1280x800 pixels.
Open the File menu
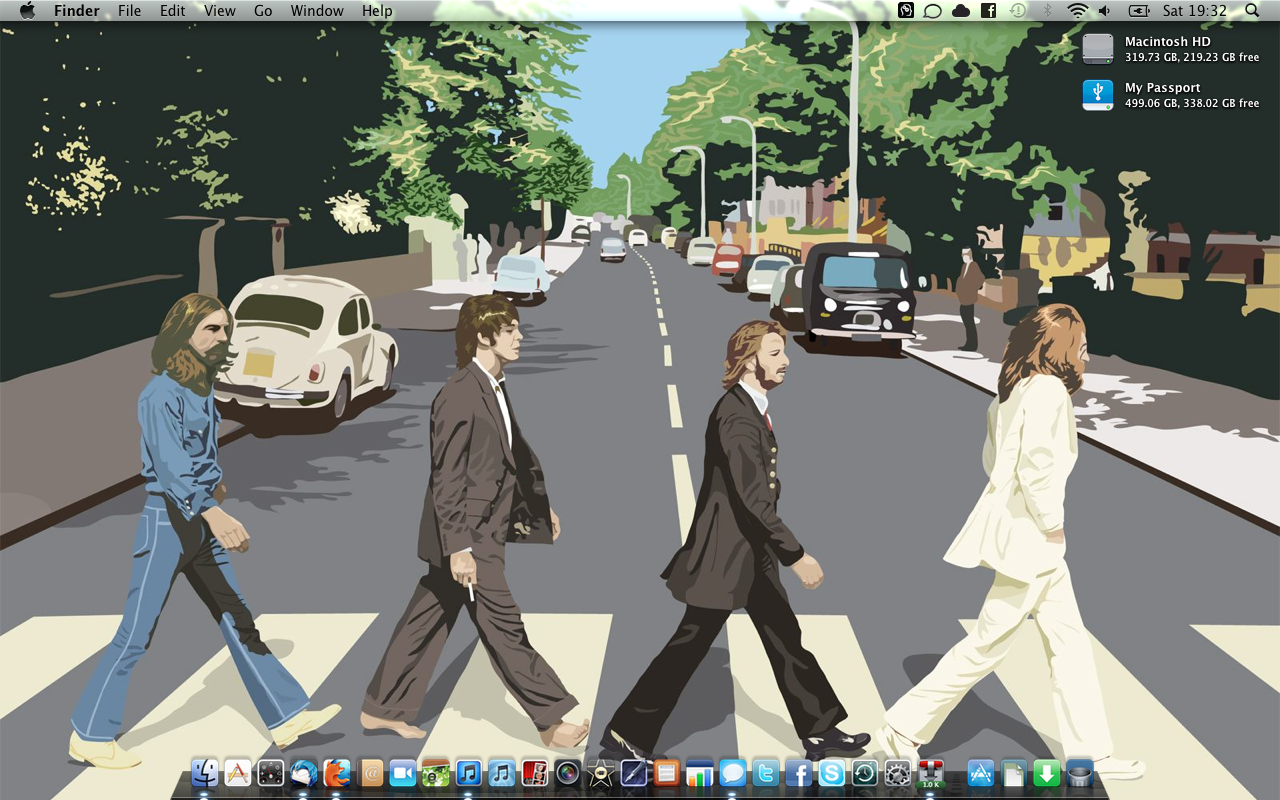click(129, 11)
